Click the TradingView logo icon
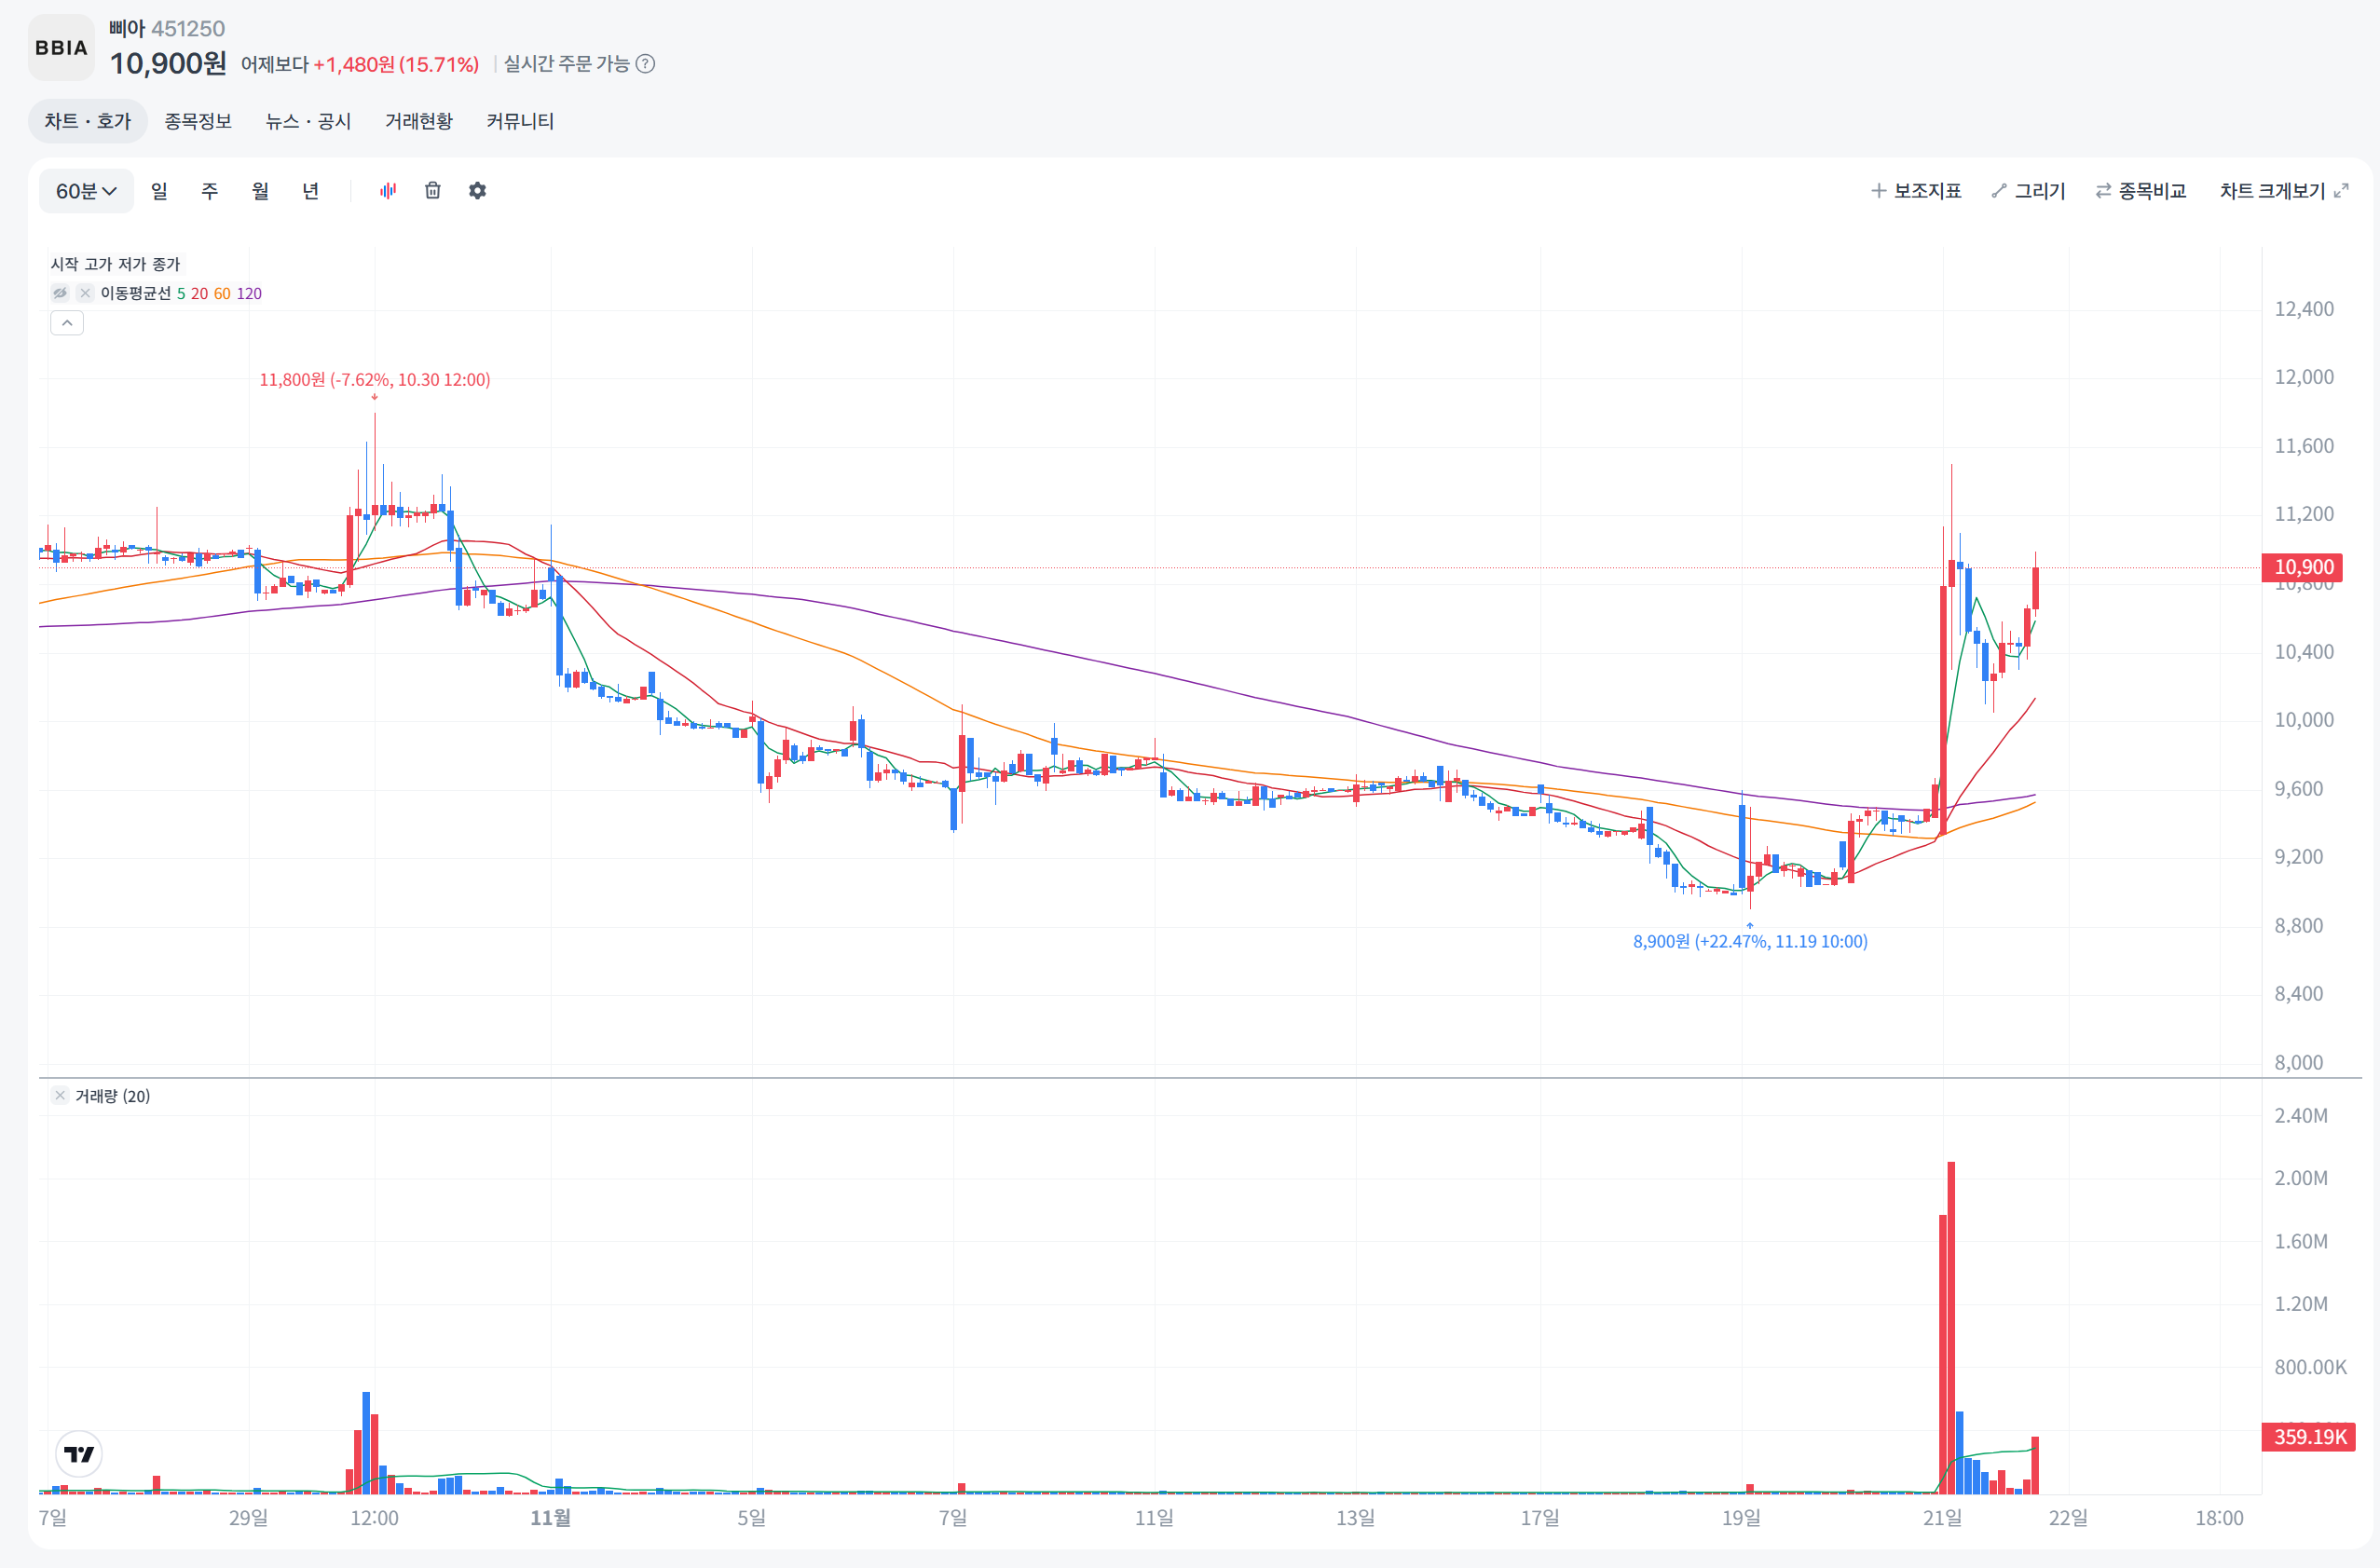 (79, 1453)
